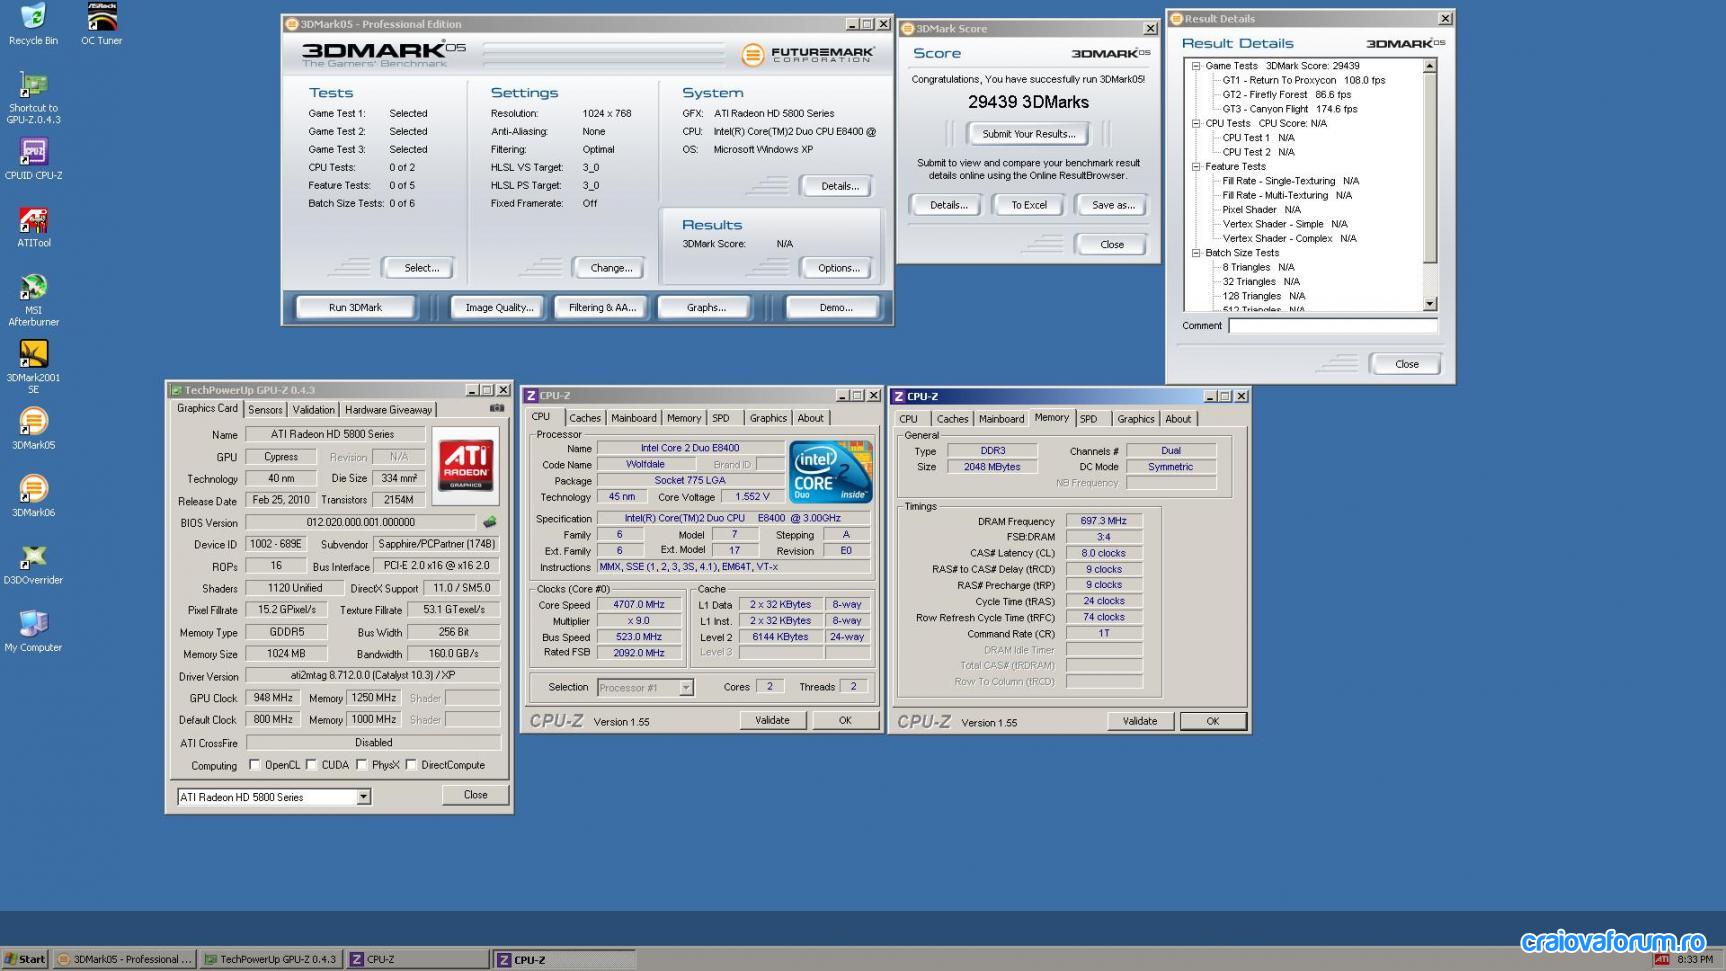Click the GPU-Z screenshot camera icon
This screenshot has width=1726, height=971.
[496, 408]
